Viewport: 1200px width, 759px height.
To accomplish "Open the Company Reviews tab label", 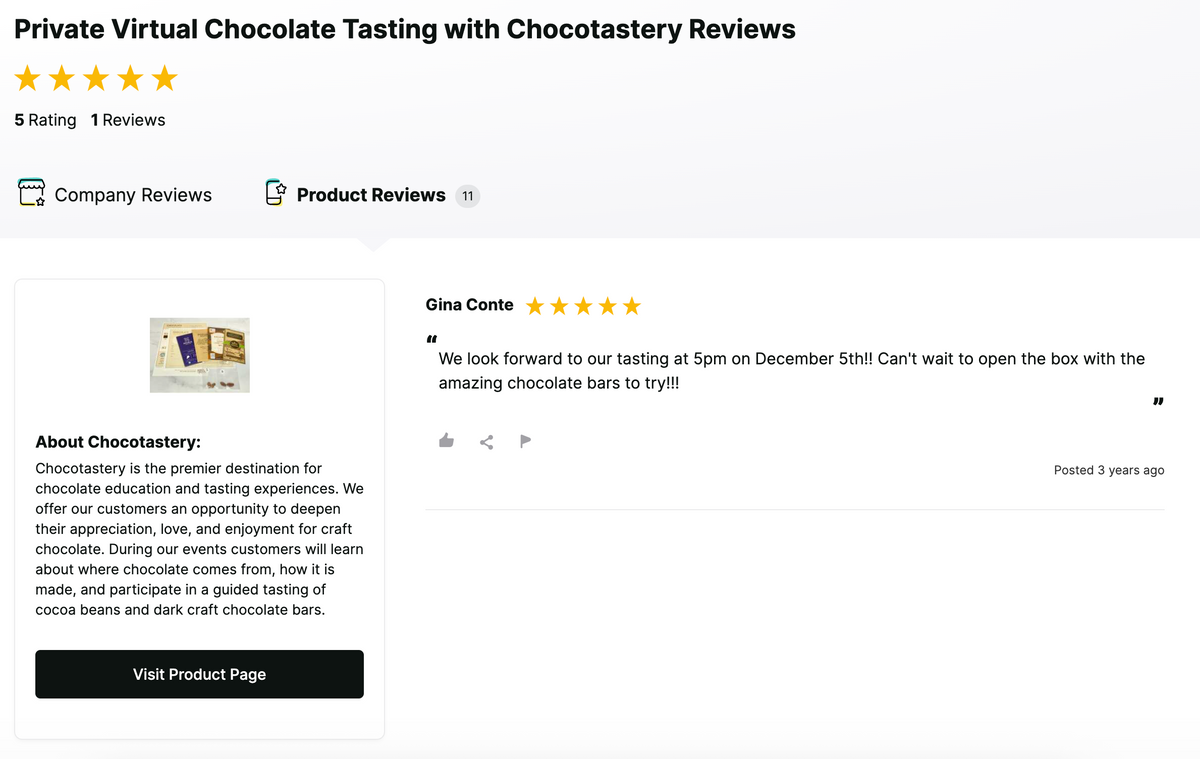I will point(133,195).
